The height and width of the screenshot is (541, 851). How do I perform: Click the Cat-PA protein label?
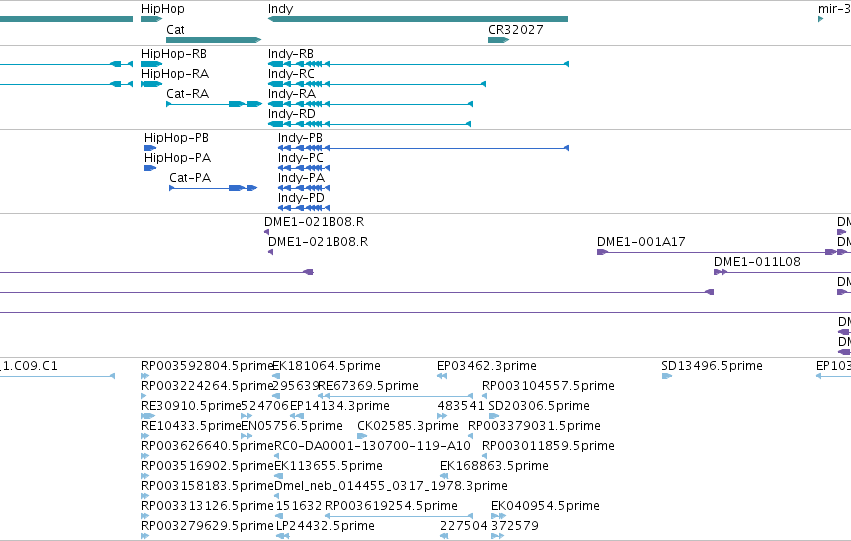coord(190,178)
